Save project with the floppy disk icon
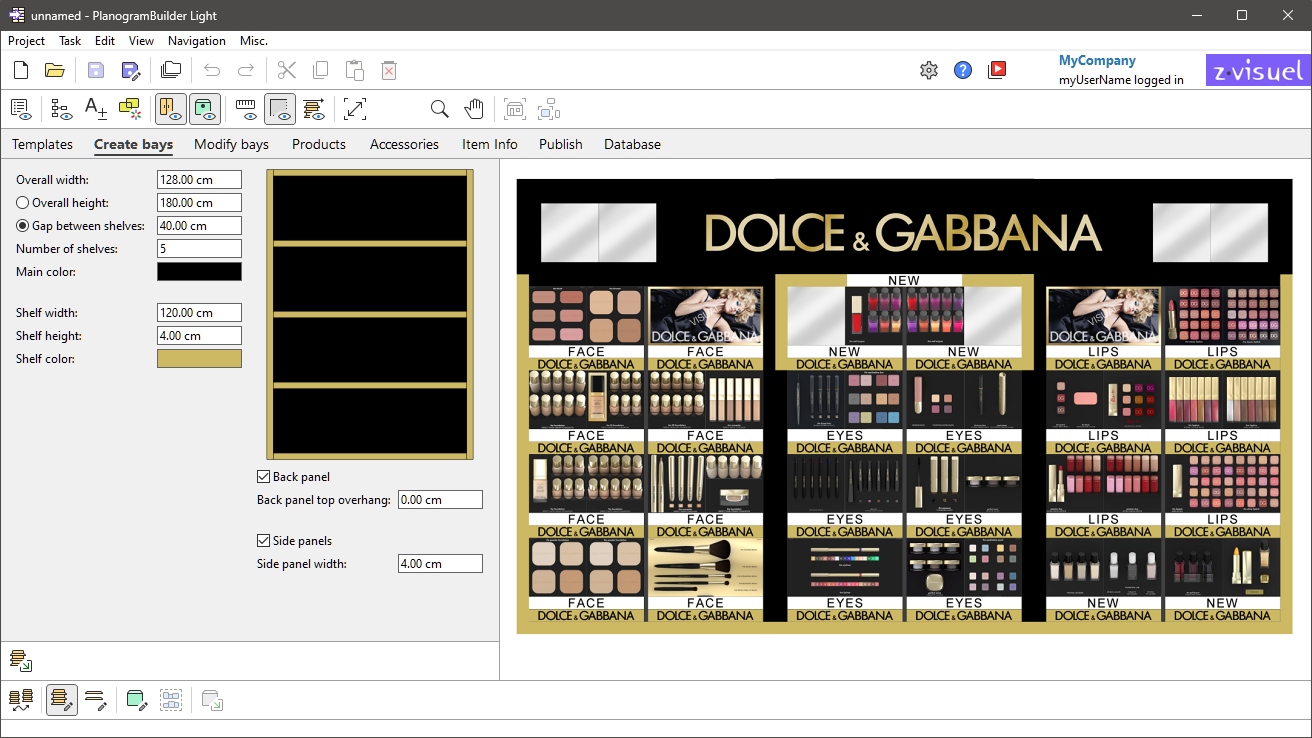The height and width of the screenshot is (738, 1312). (96, 70)
